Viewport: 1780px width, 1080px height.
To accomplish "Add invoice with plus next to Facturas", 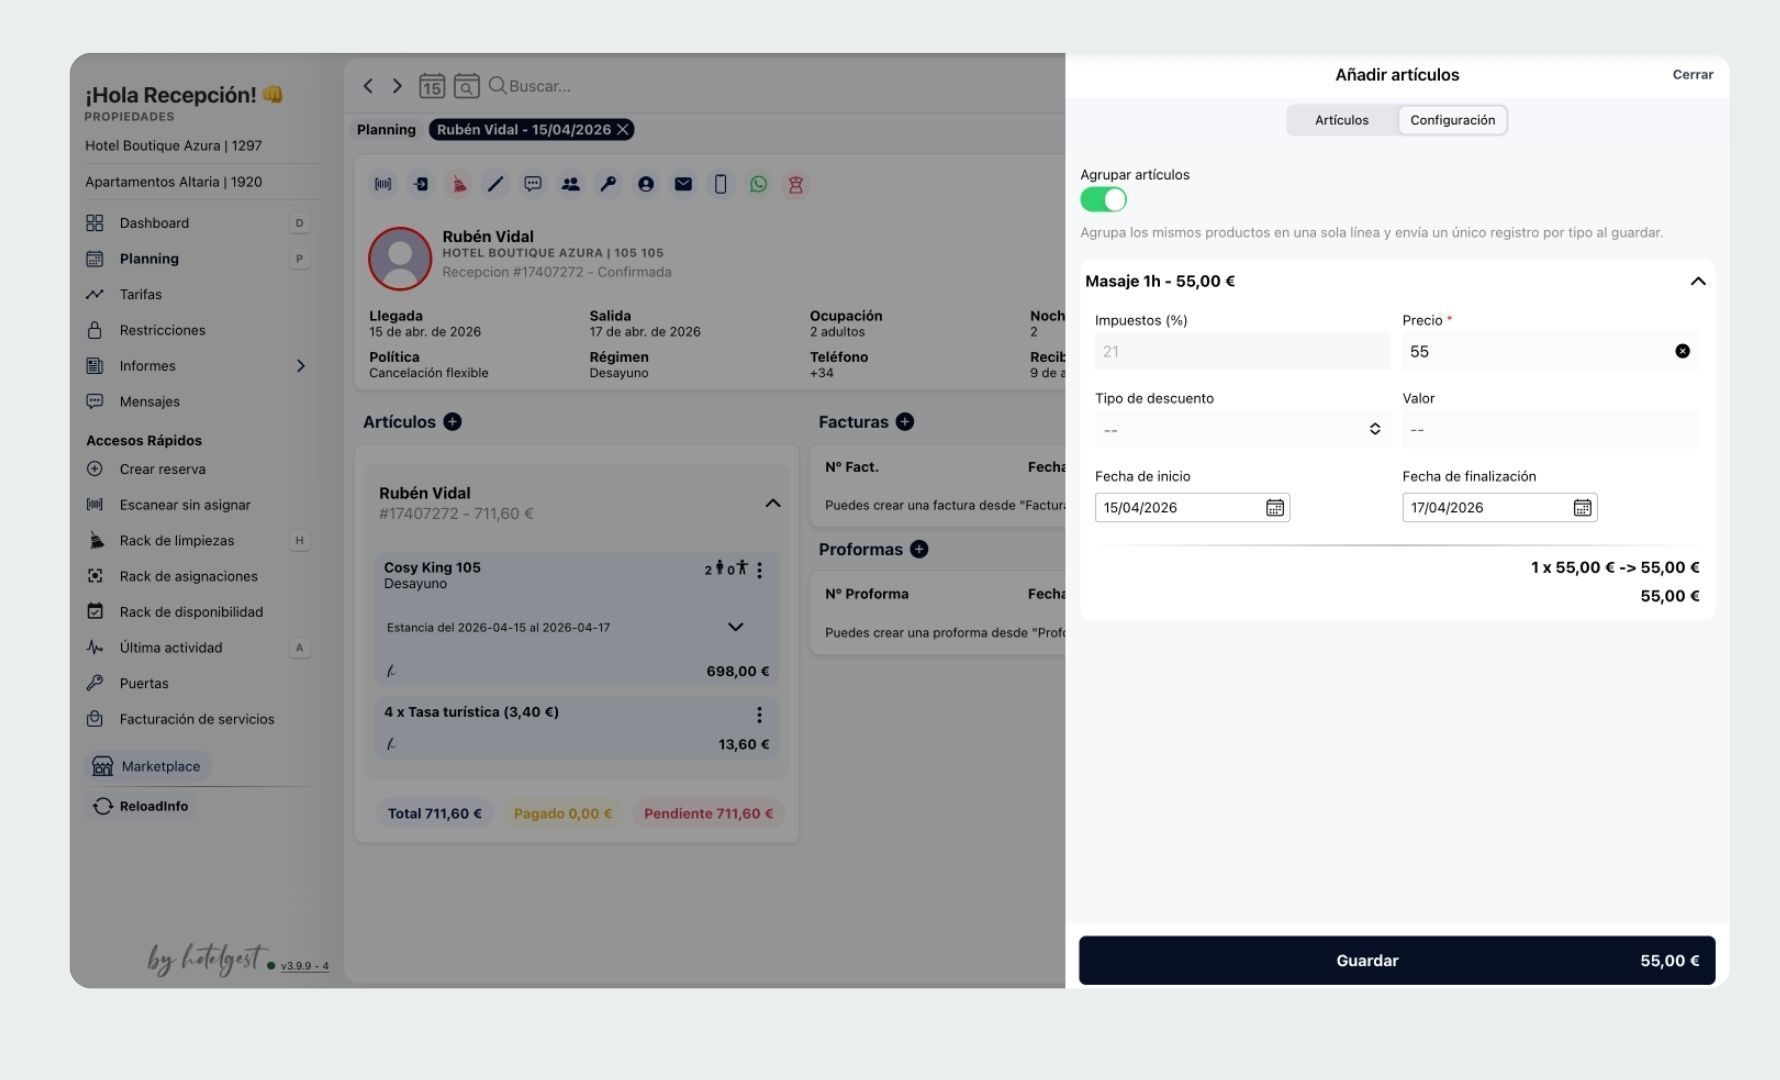I will 905,422.
